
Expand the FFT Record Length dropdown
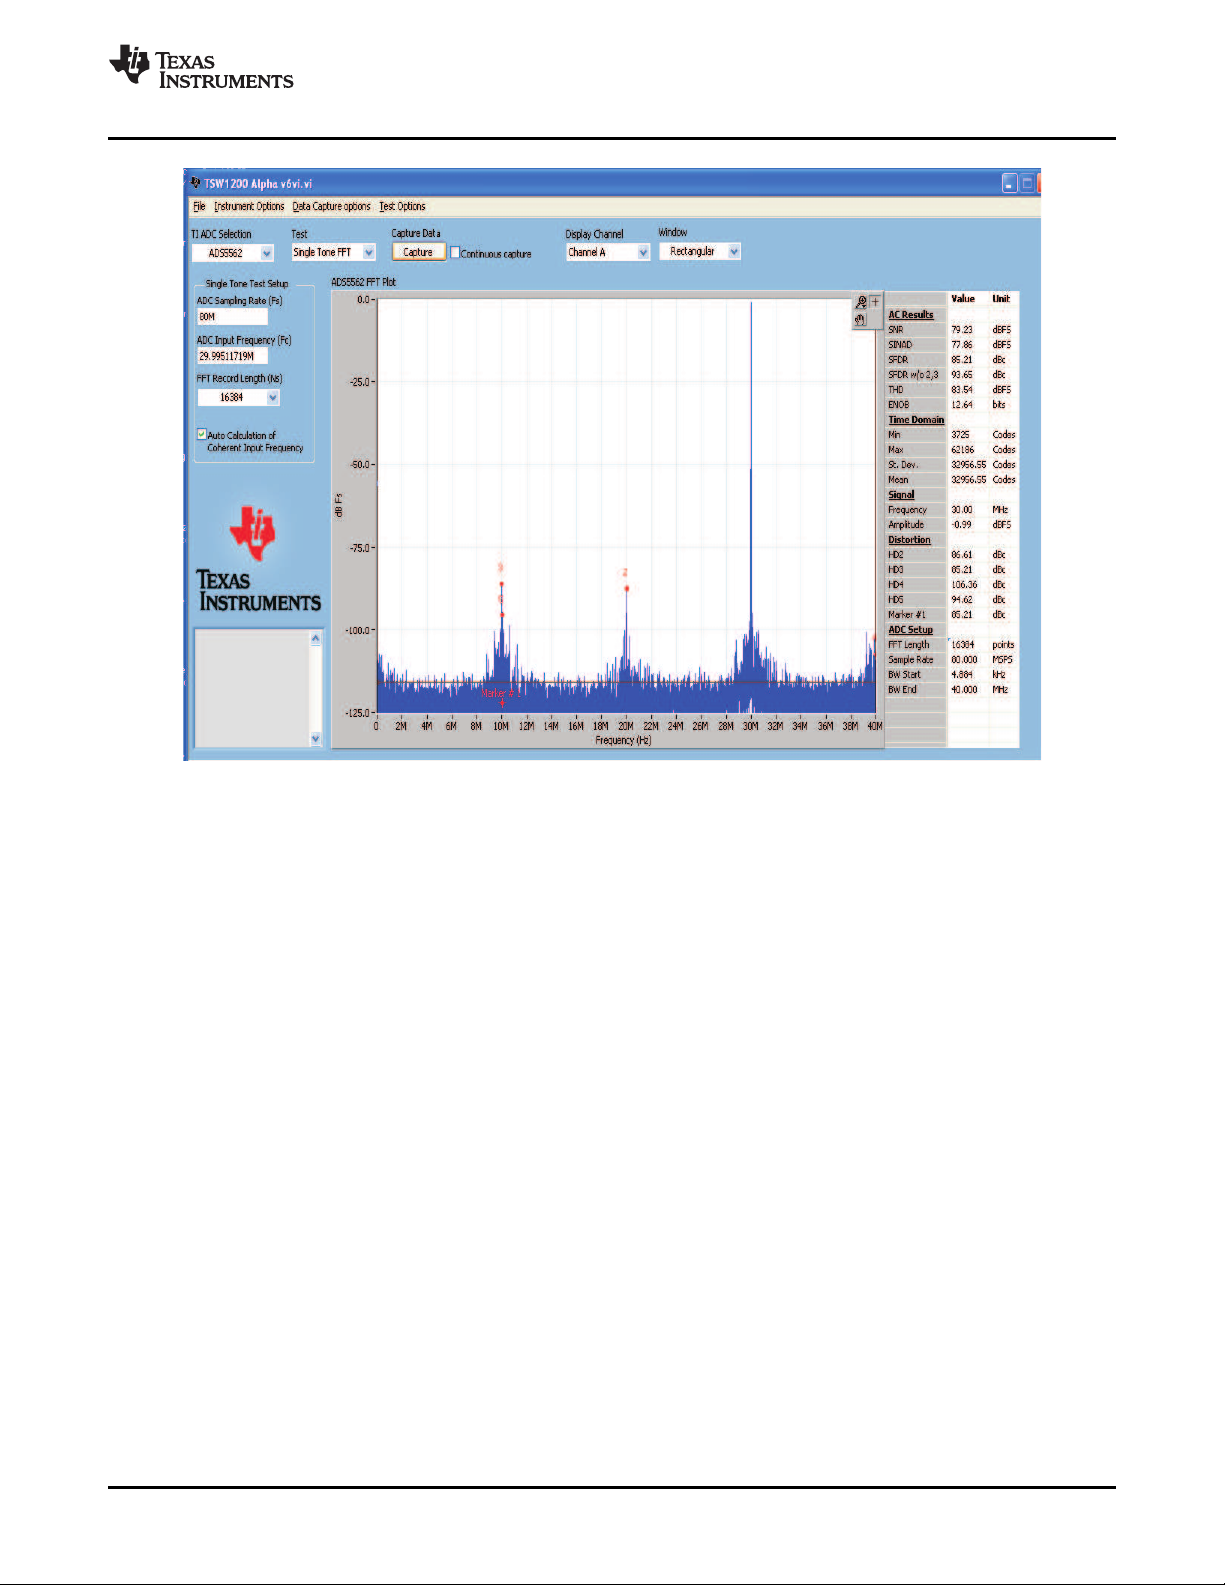click(273, 398)
